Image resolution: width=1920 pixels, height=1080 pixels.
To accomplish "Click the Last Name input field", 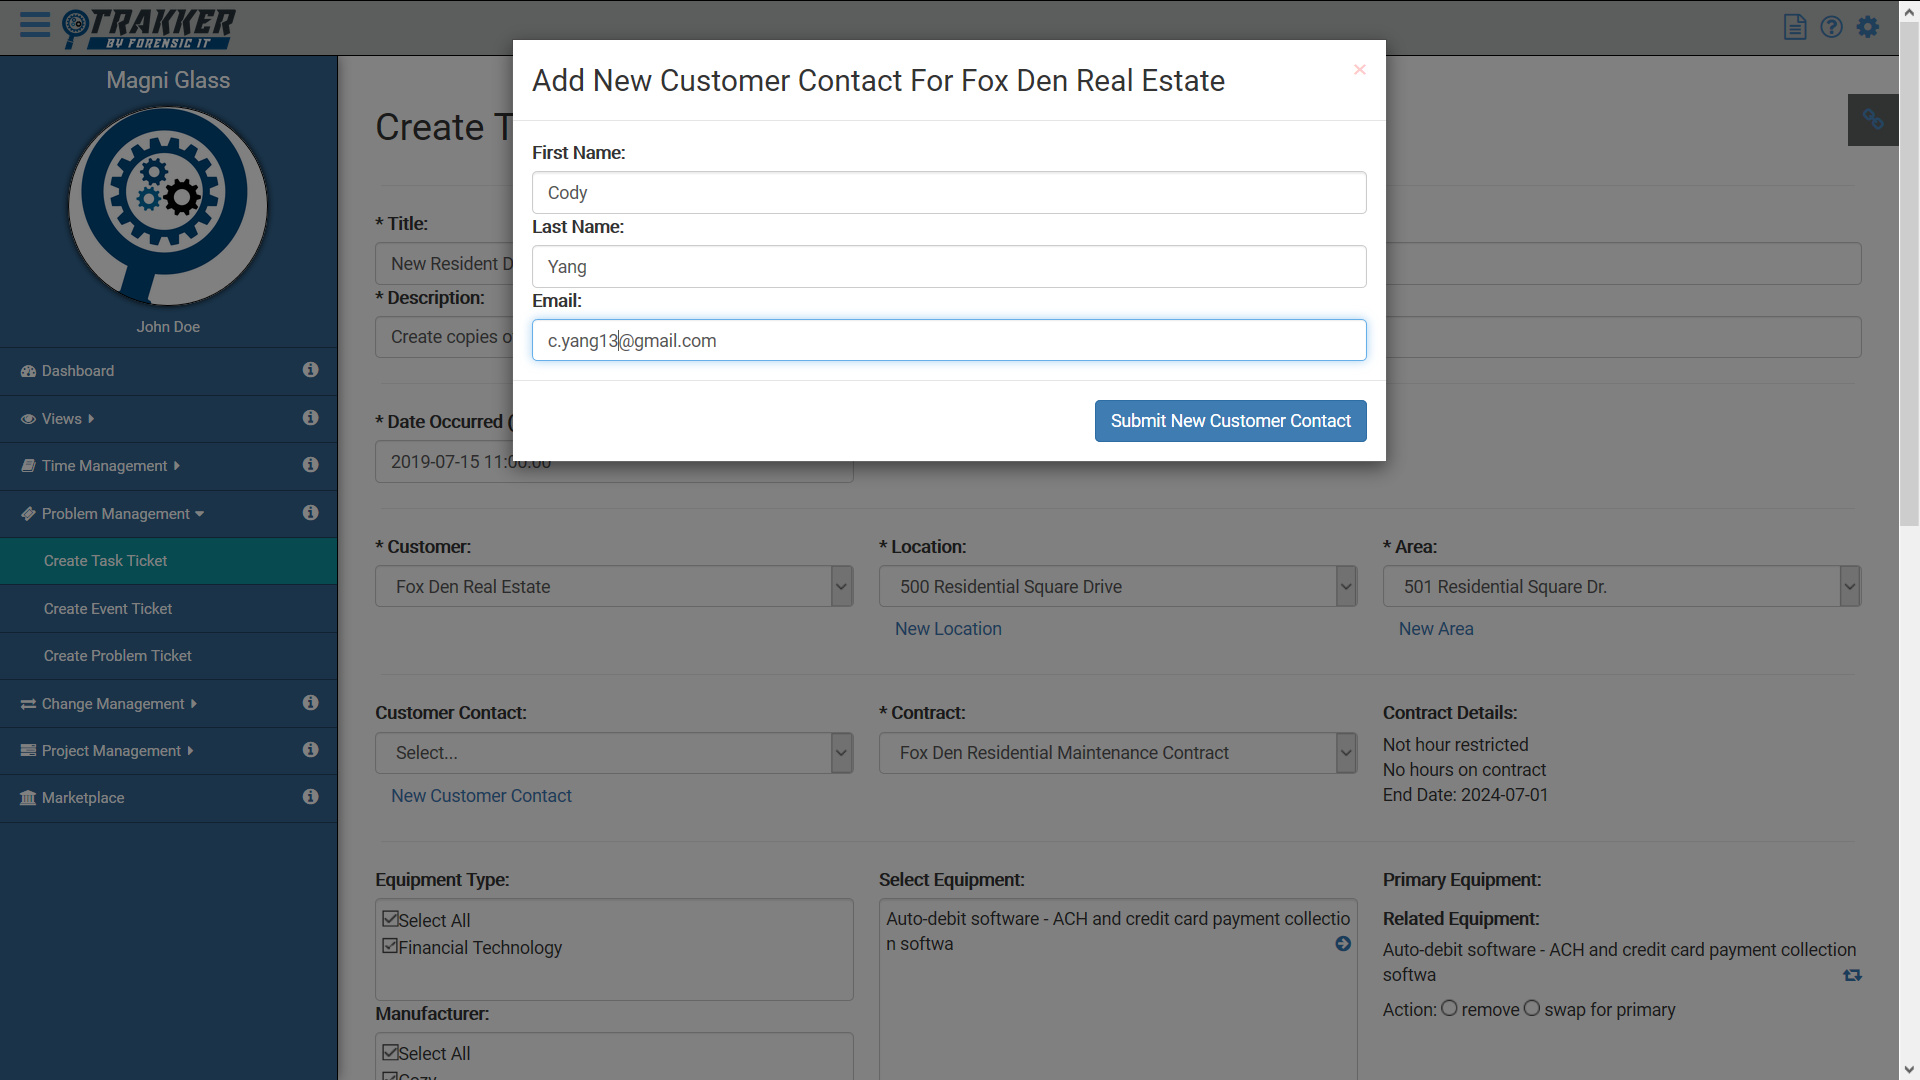I will tap(948, 267).
